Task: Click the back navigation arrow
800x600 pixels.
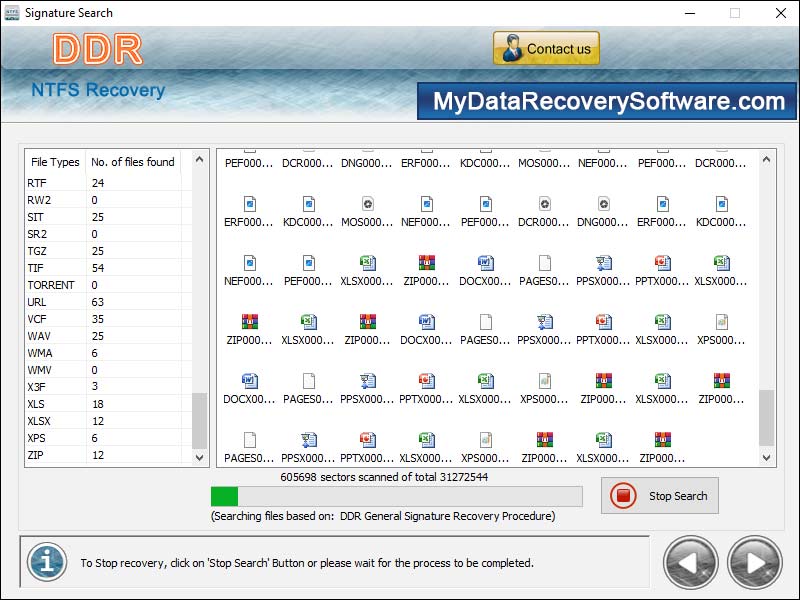Action: (689, 563)
